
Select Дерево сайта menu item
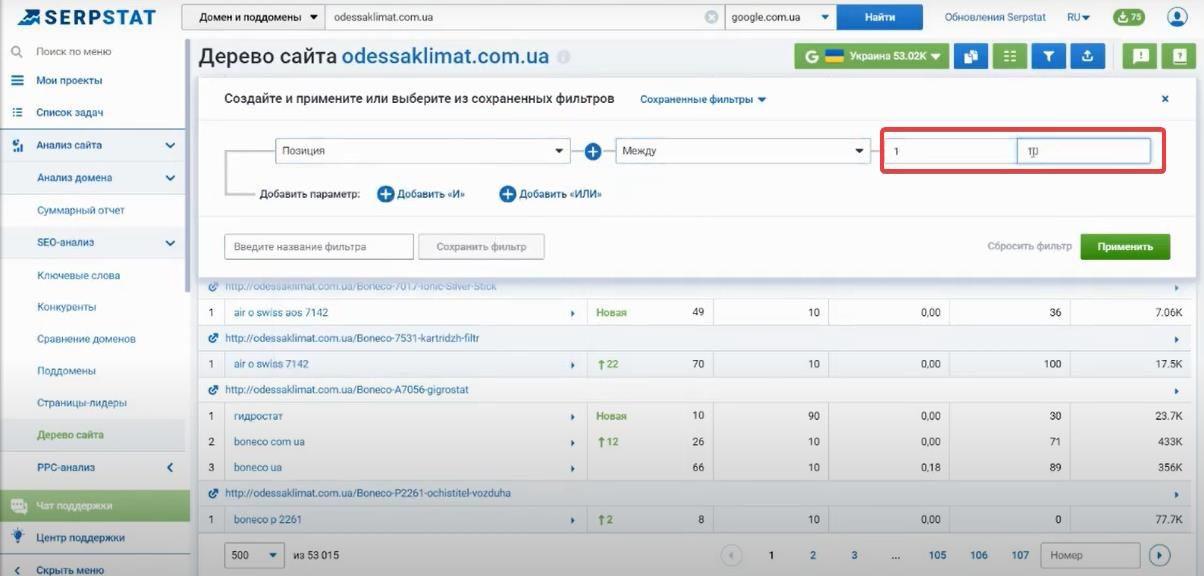click(x=70, y=435)
